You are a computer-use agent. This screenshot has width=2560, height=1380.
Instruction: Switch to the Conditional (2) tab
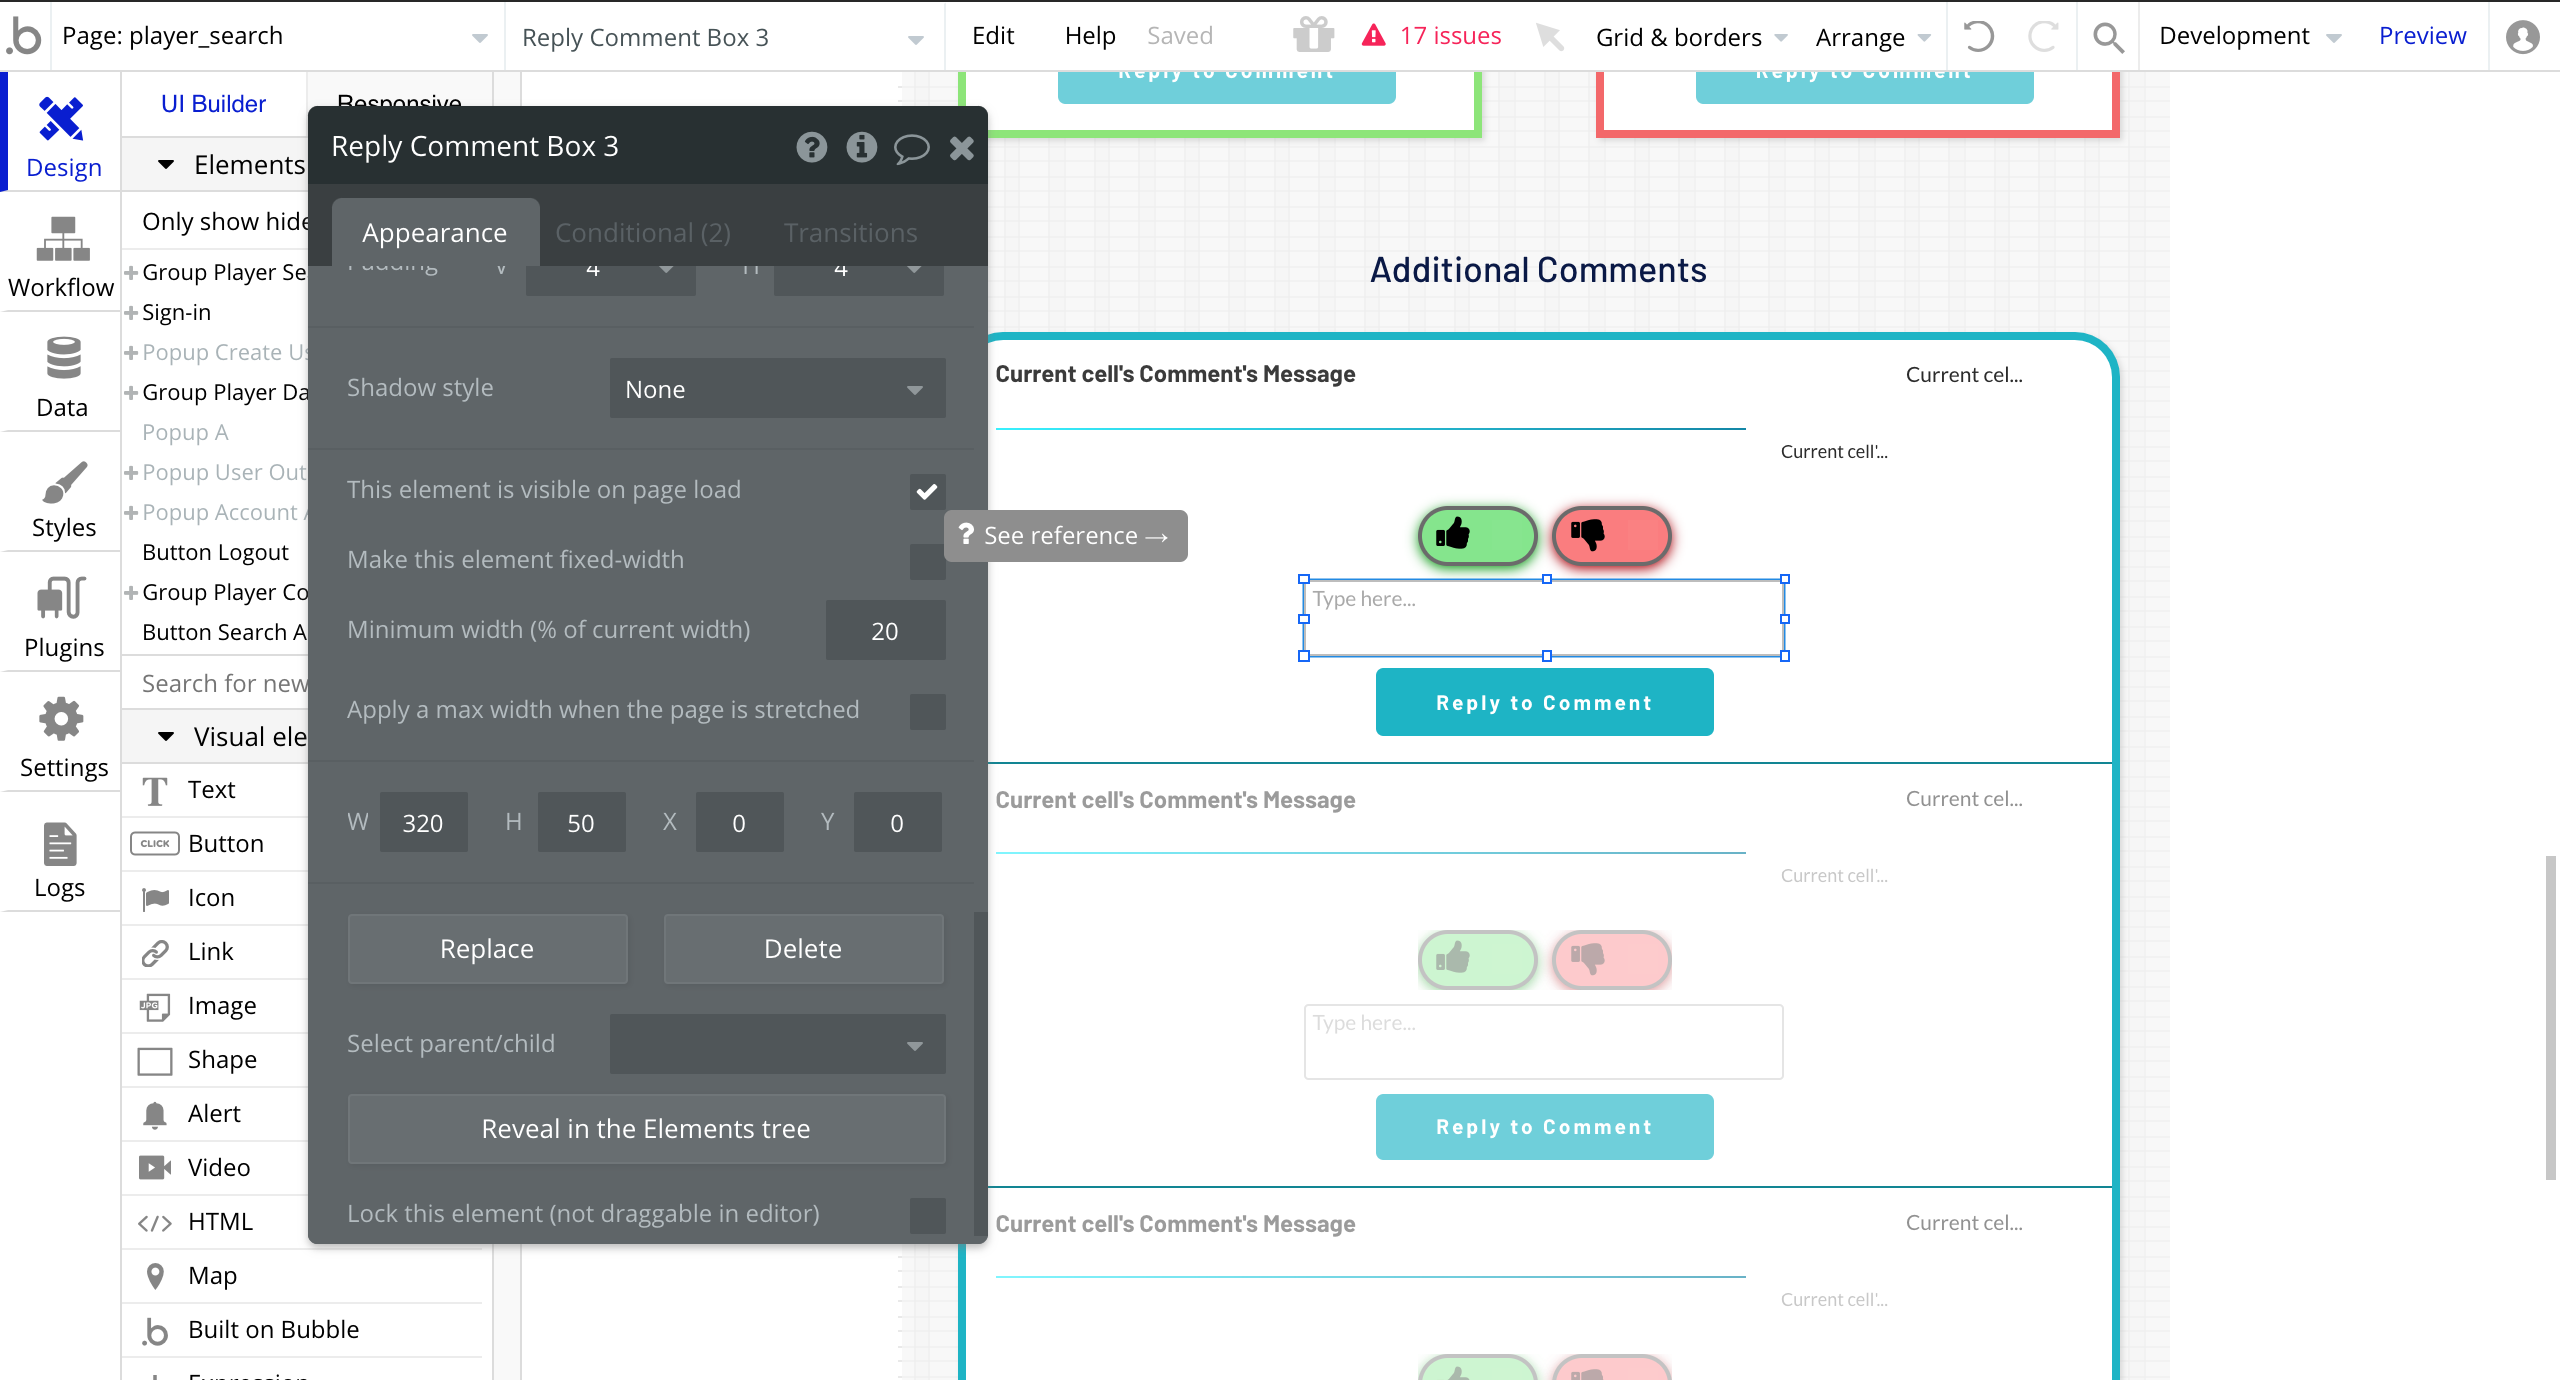tap(643, 233)
